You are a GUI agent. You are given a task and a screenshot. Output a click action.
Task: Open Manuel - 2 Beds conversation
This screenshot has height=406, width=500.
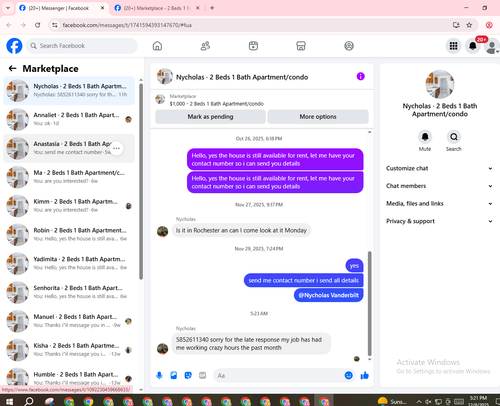69,321
